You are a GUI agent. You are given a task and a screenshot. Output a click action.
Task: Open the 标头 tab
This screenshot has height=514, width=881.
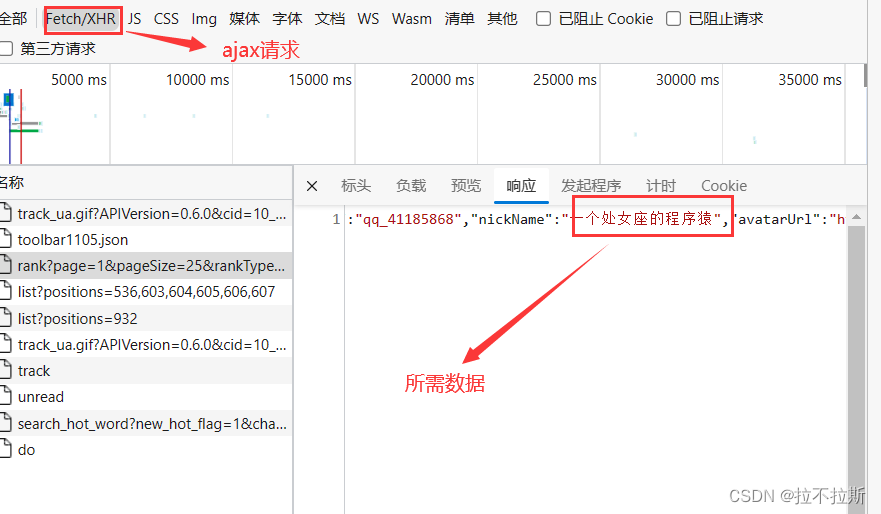(356, 186)
